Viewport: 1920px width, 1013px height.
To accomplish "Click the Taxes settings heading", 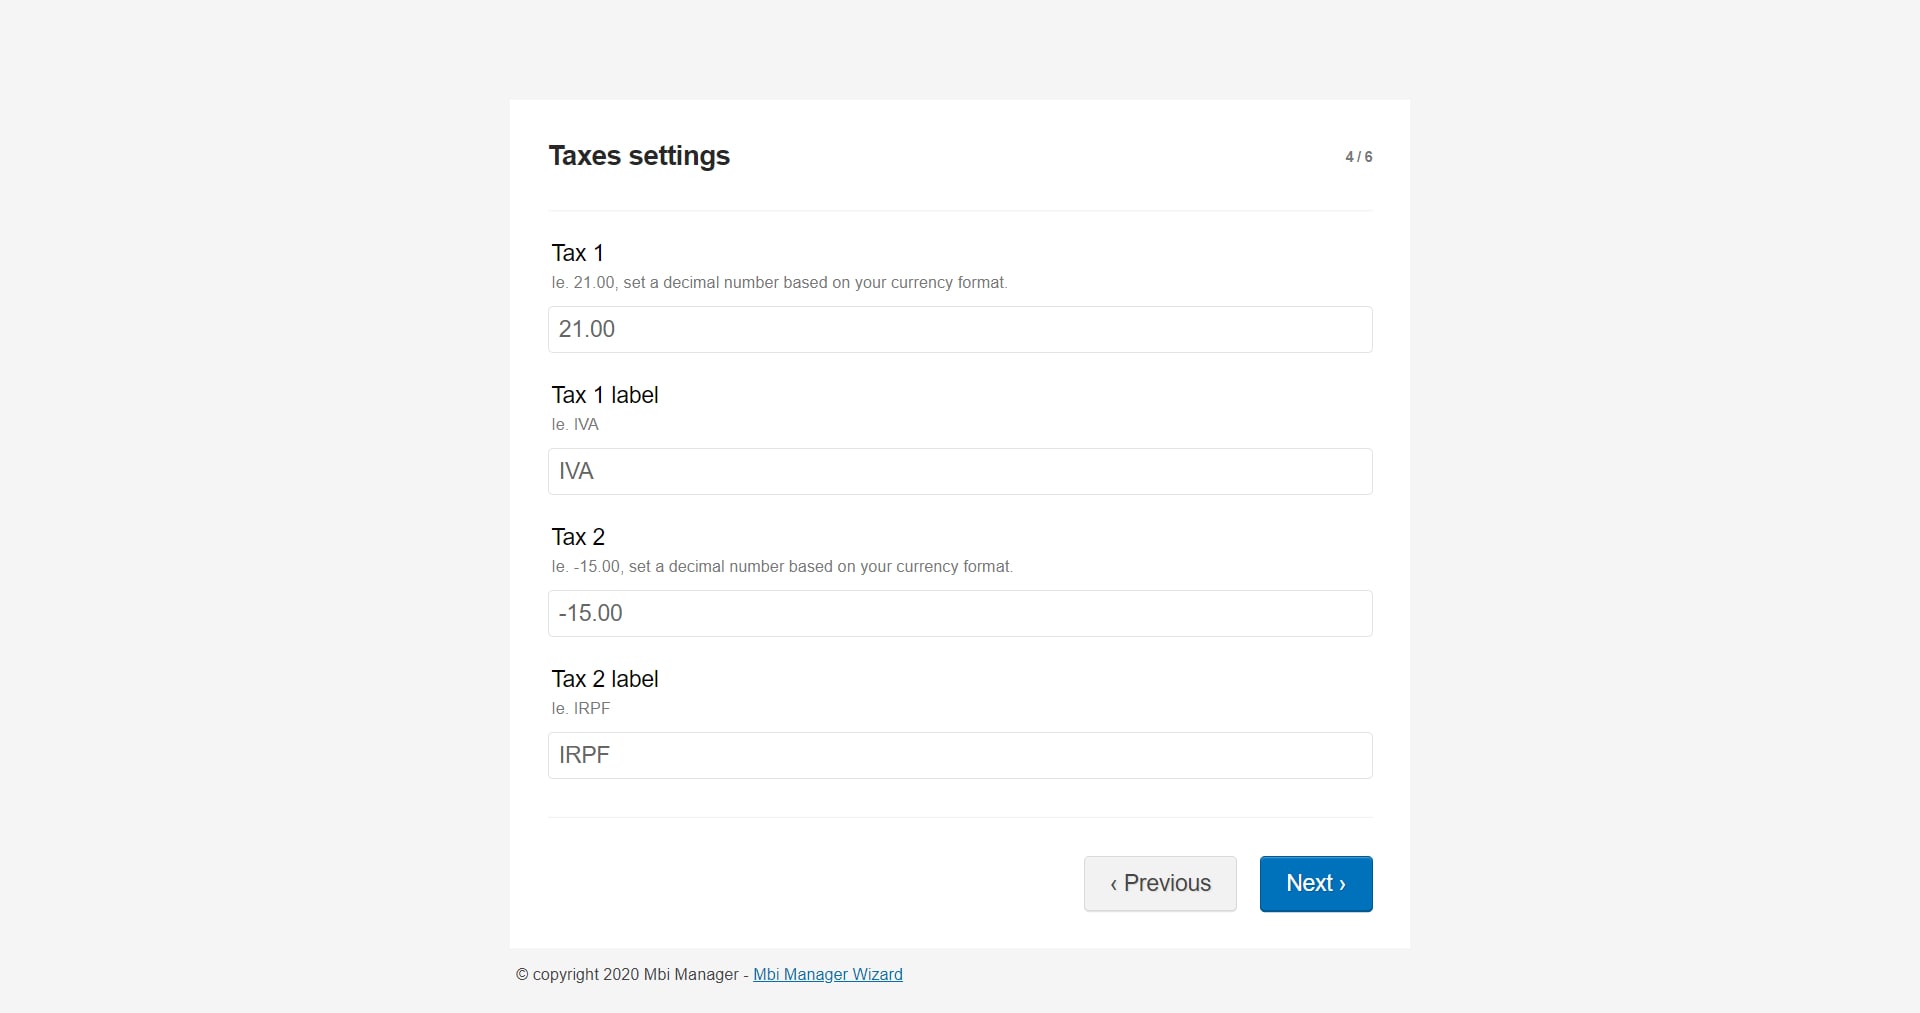I will pos(639,156).
